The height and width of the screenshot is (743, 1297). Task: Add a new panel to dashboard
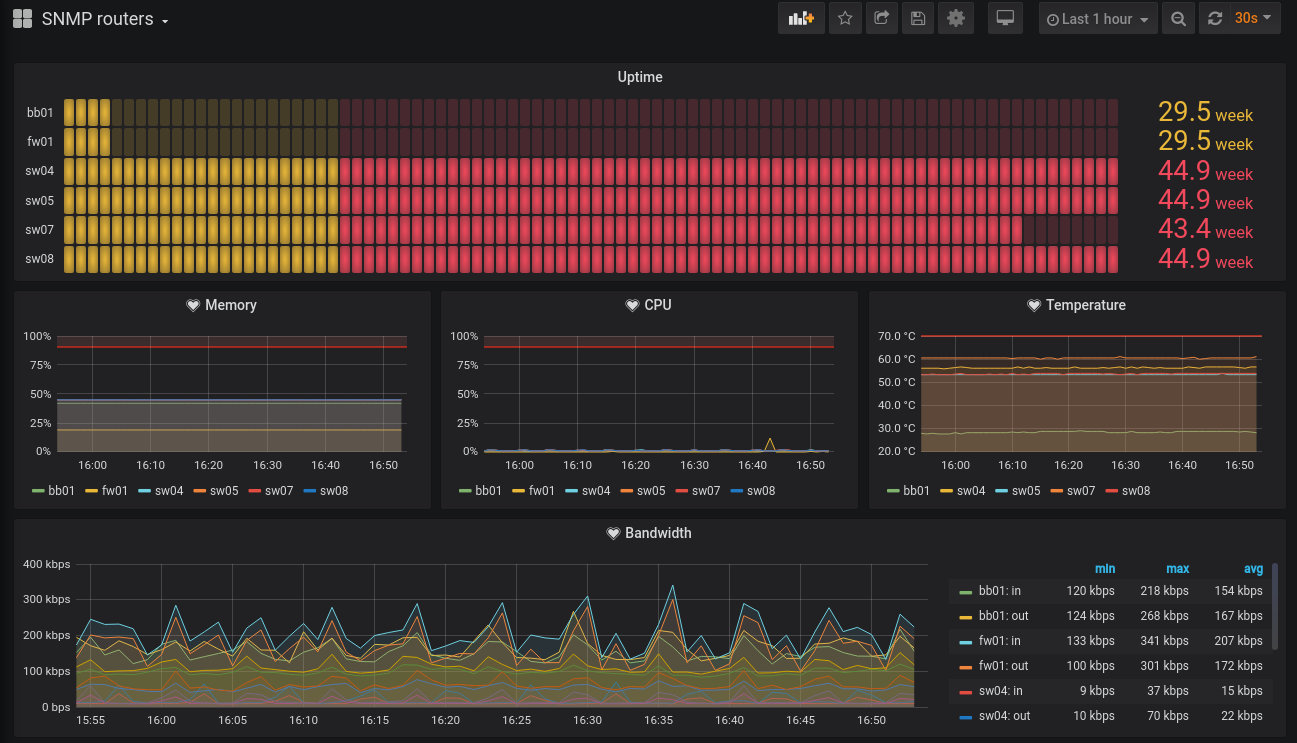[x=801, y=18]
